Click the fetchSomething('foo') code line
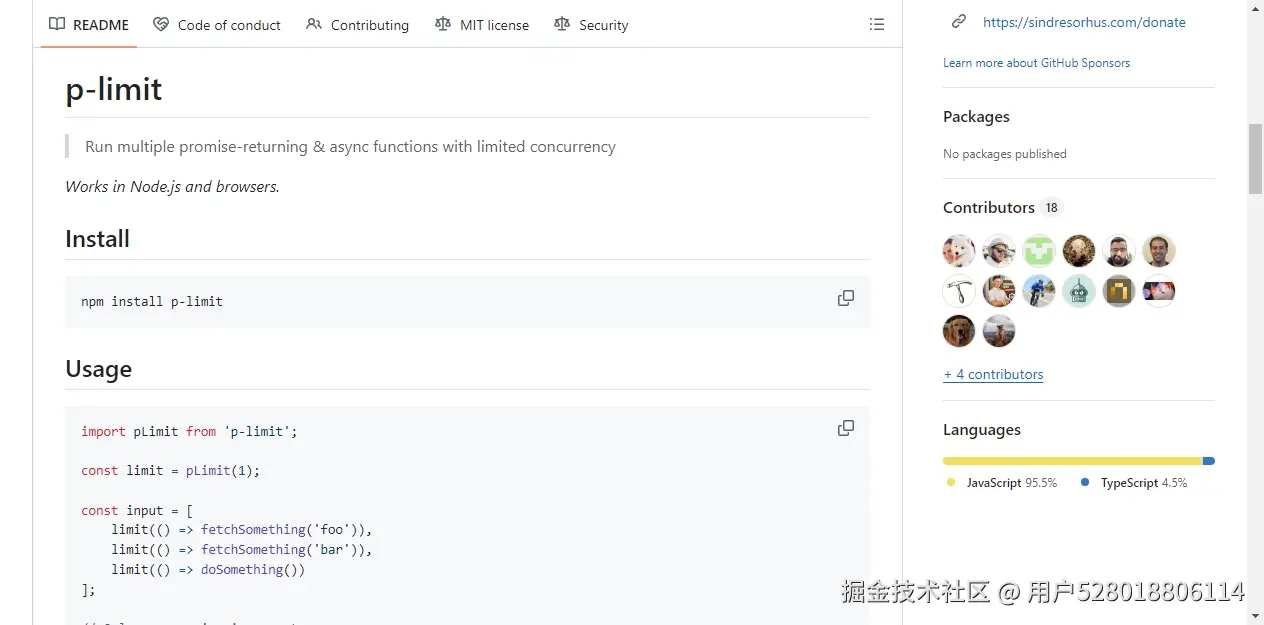1264x625 pixels. (241, 530)
